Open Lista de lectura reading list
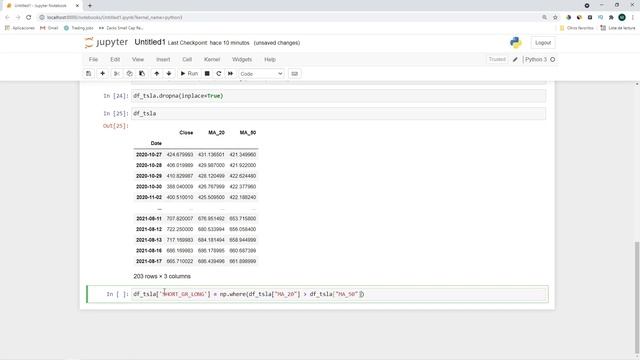Screen dimensions: 640x360 click(618, 28)
